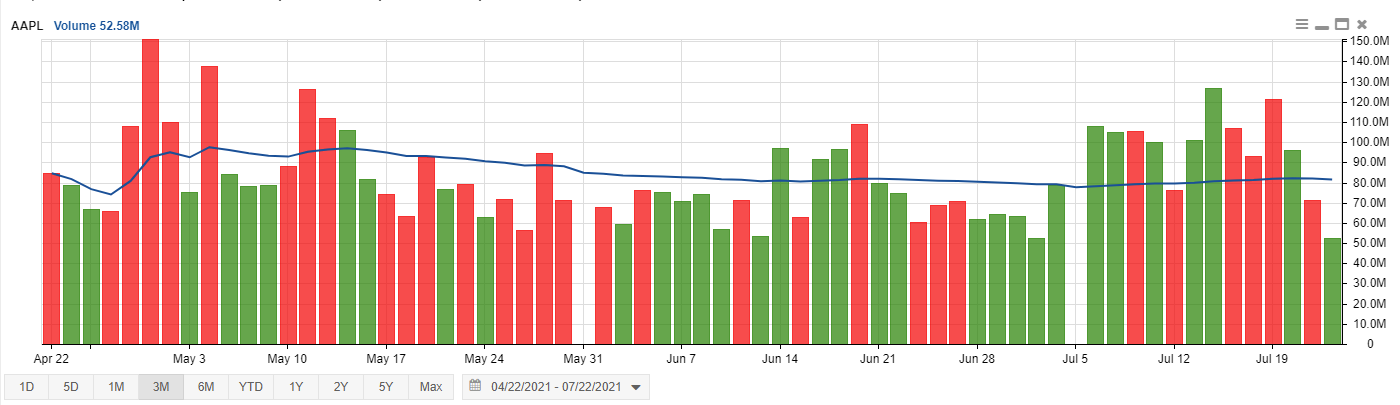Click the red volume bar above May 10
The height and width of the screenshot is (405, 1400).
pos(288,255)
